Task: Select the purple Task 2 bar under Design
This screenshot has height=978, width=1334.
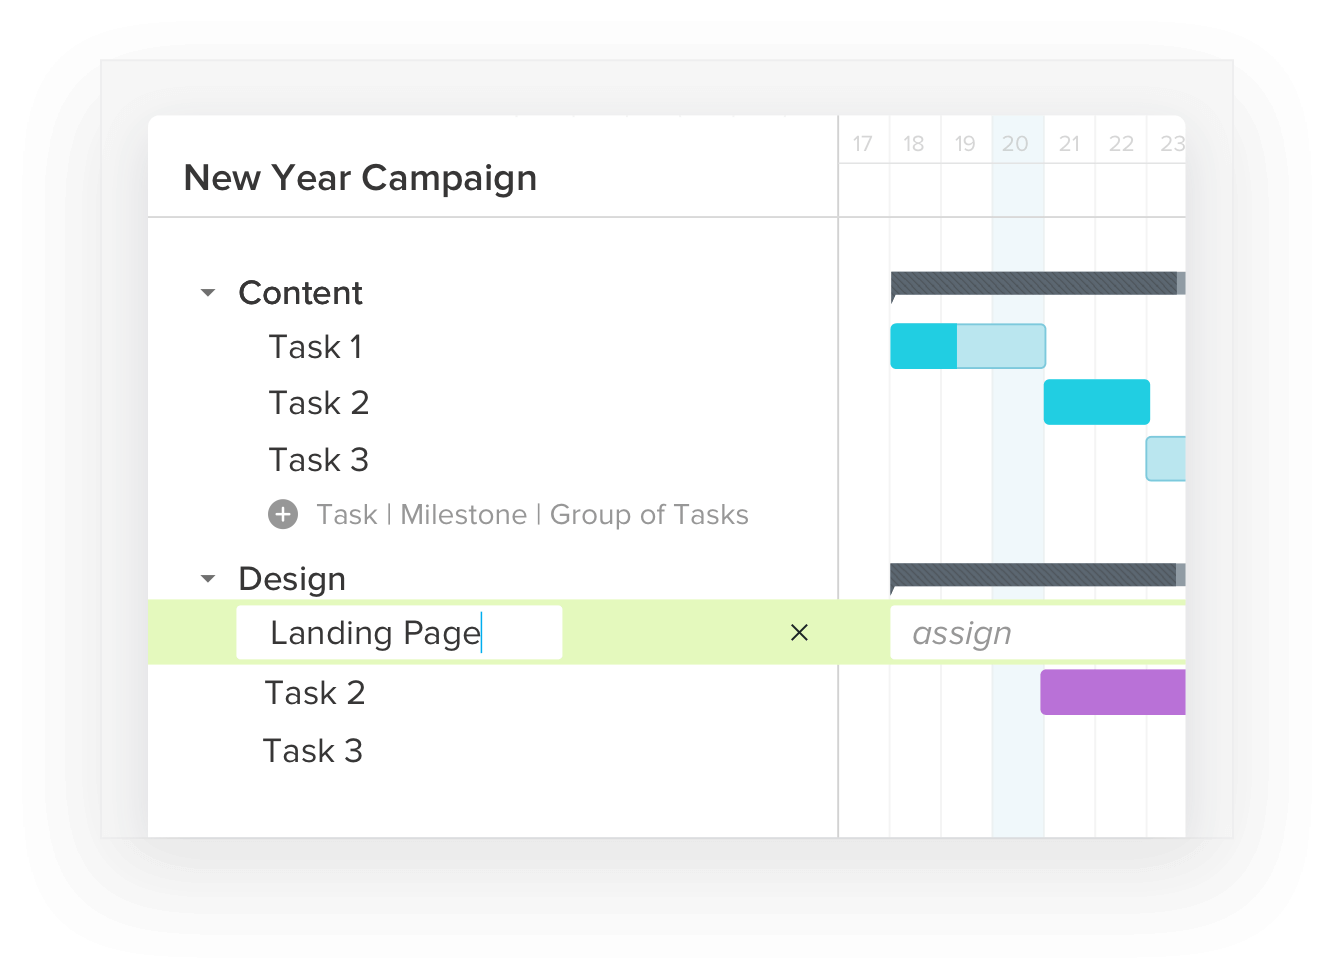Action: 1112,691
